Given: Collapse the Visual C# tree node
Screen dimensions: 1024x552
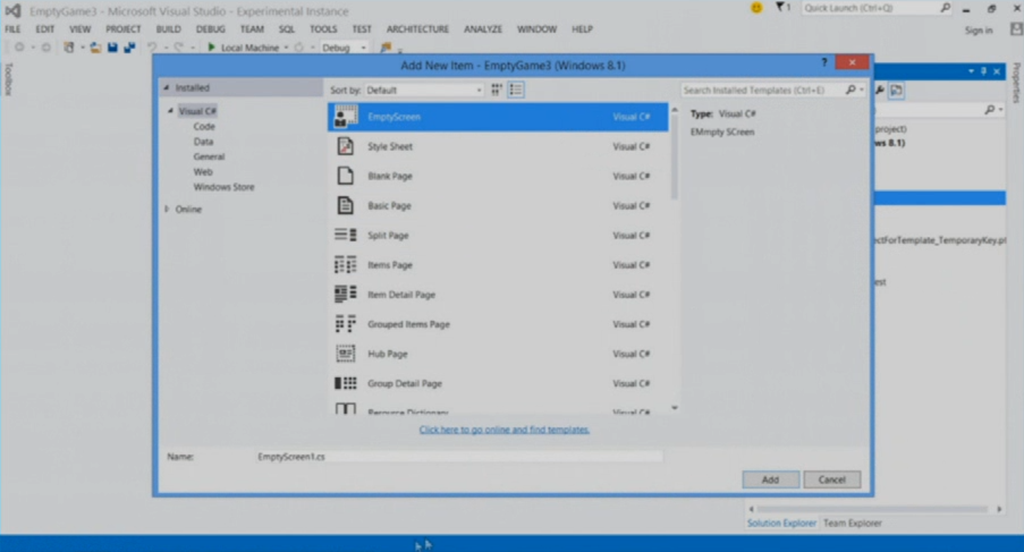Looking at the screenshot, I should pos(170,111).
